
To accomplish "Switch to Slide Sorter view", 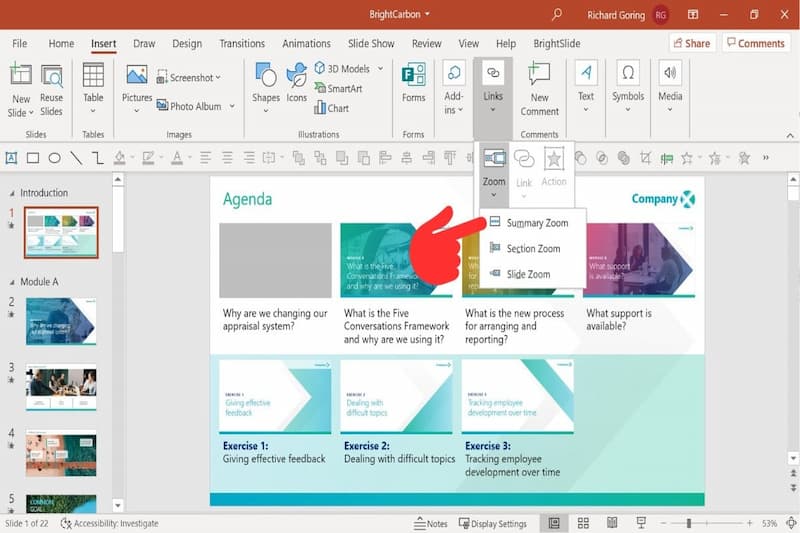I will point(583,523).
